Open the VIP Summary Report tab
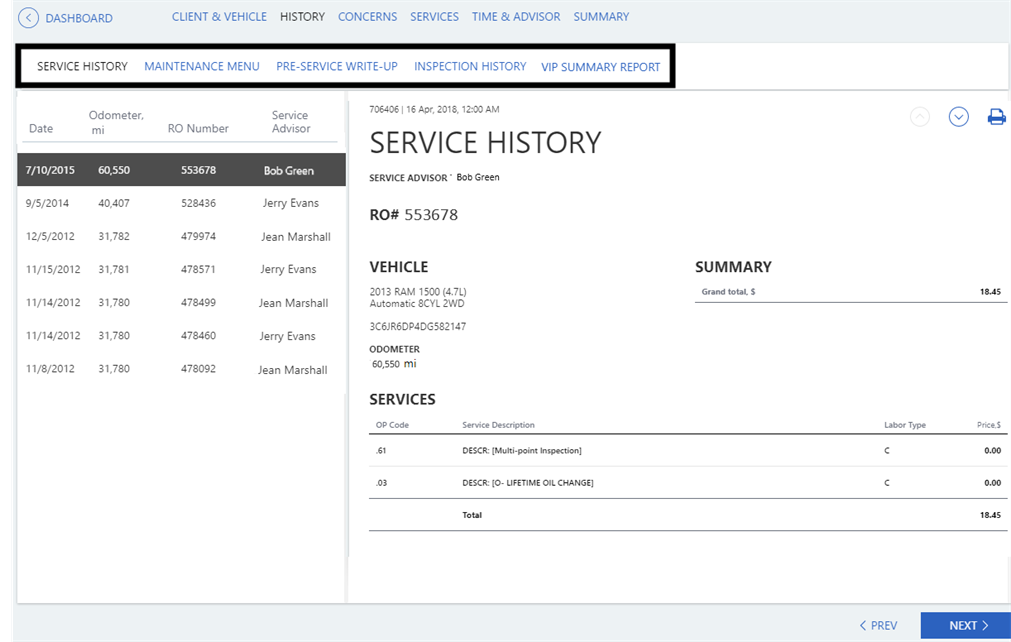This screenshot has width=1011, height=642. coord(600,67)
